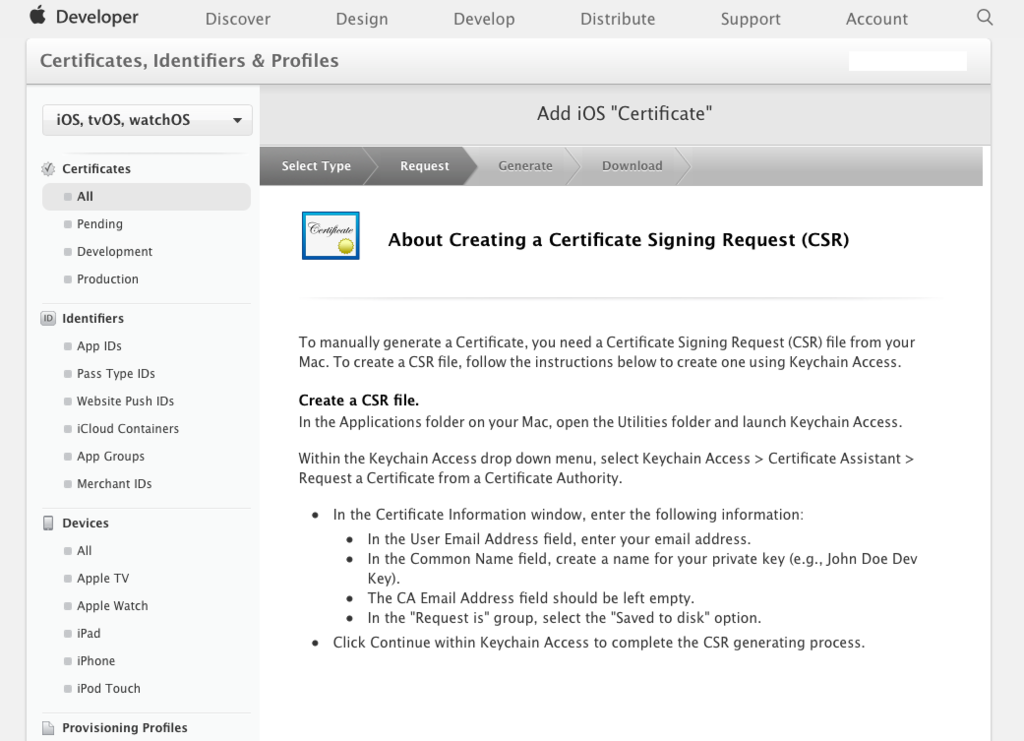This screenshot has width=1024, height=741.
Task: Open Website Push IDs
Action: tap(125, 401)
